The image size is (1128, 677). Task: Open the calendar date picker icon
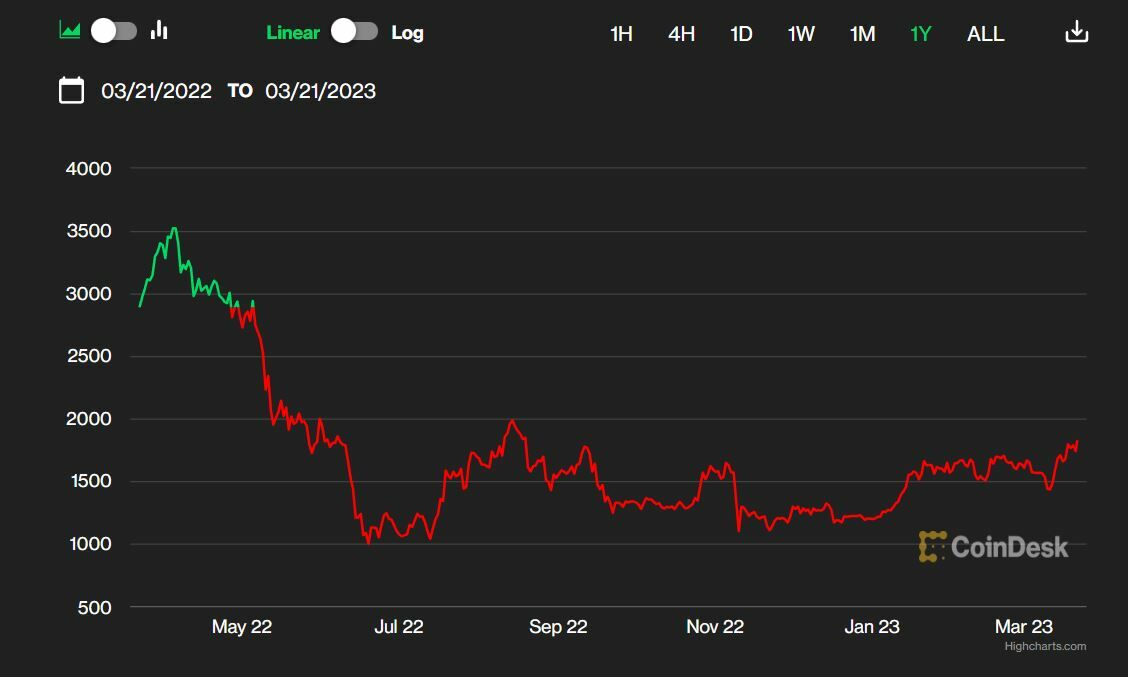[72, 91]
